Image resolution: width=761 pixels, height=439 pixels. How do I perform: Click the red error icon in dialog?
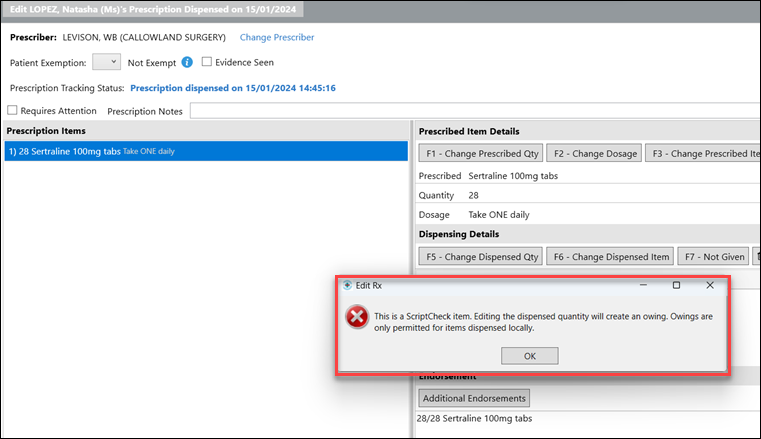(x=357, y=317)
